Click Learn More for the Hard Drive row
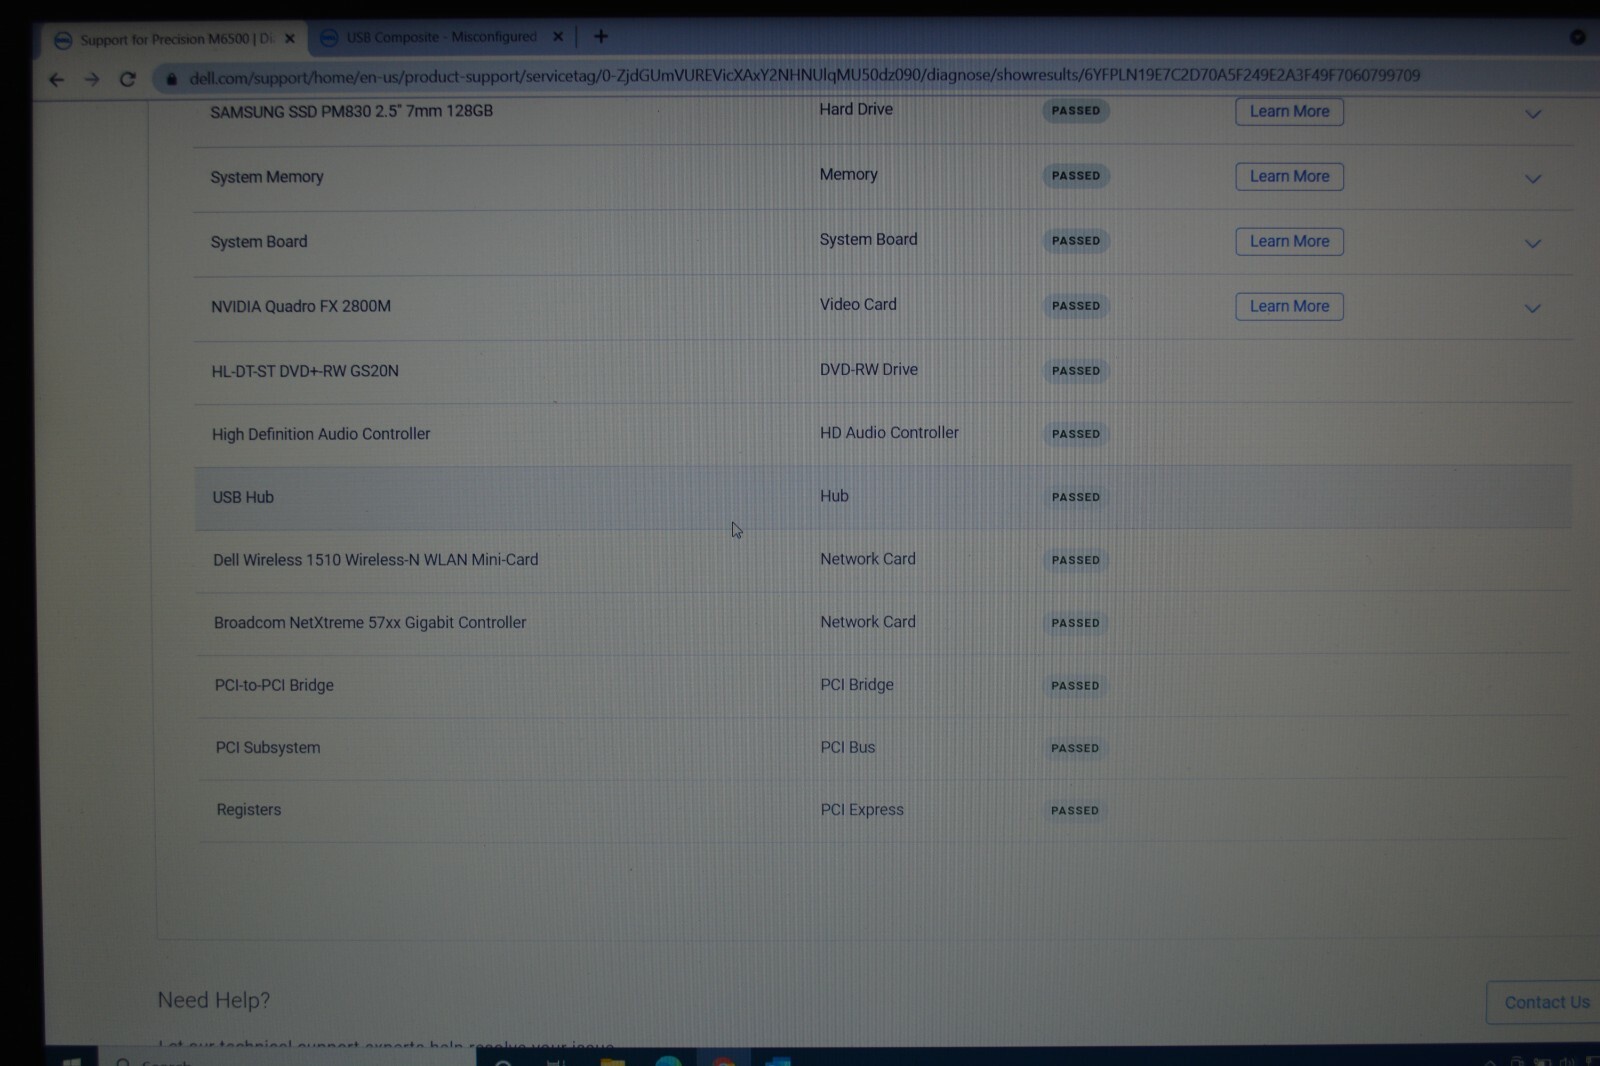This screenshot has width=1600, height=1066. (x=1289, y=111)
